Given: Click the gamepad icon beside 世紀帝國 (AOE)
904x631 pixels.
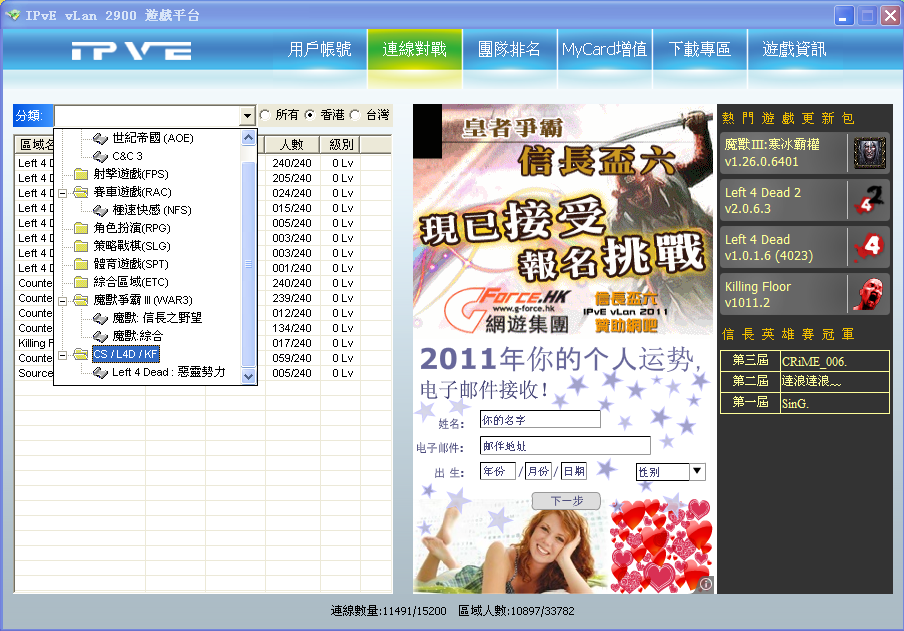Looking at the screenshot, I should pos(100,138).
